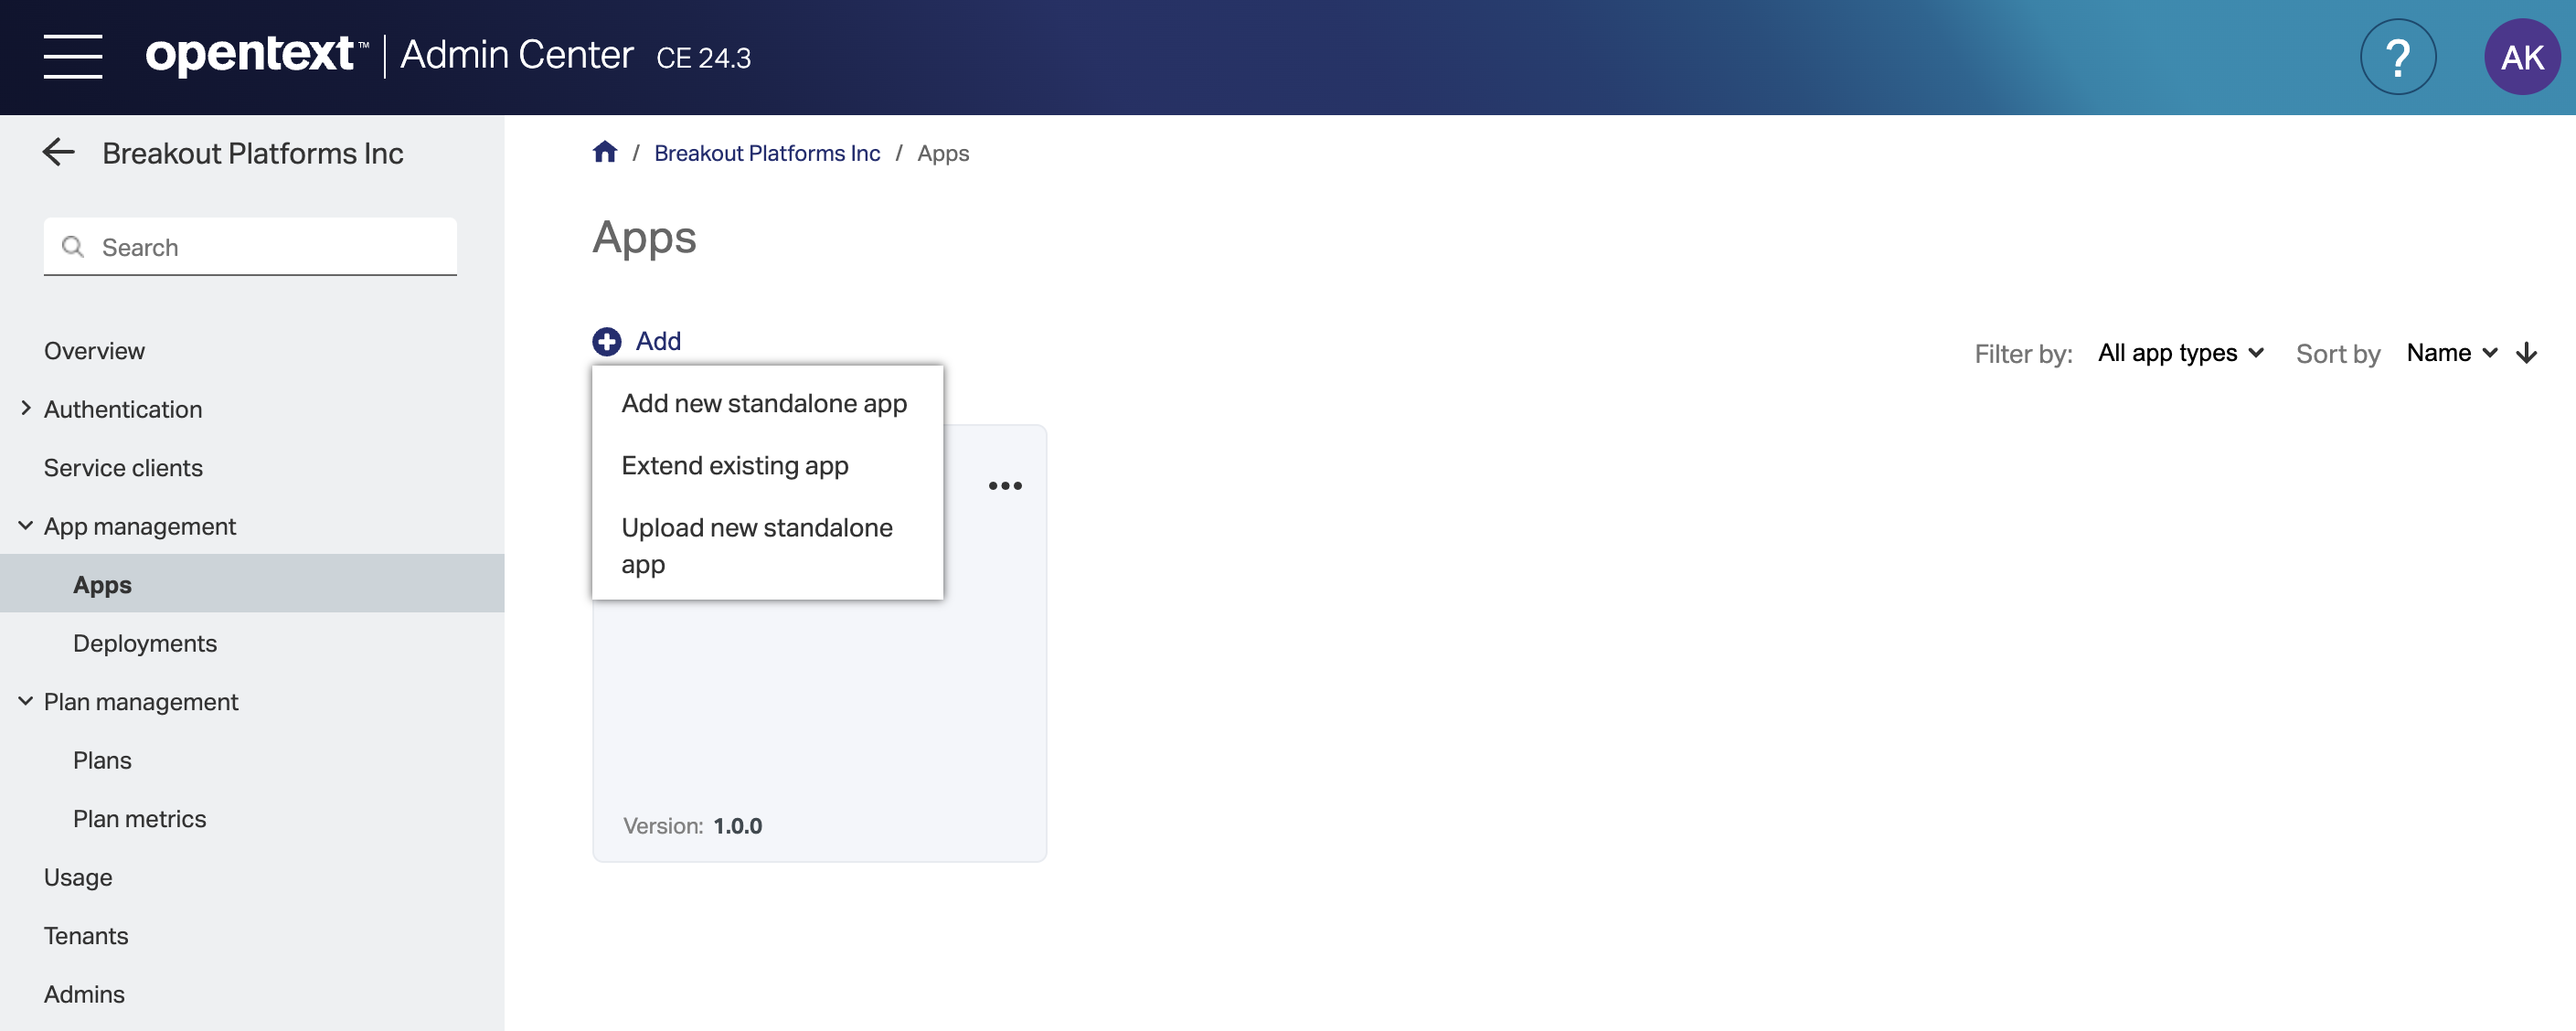Open Breakout Platforms Inc breadcrumb link
This screenshot has height=1031, width=2576.
click(x=767, y=152)
